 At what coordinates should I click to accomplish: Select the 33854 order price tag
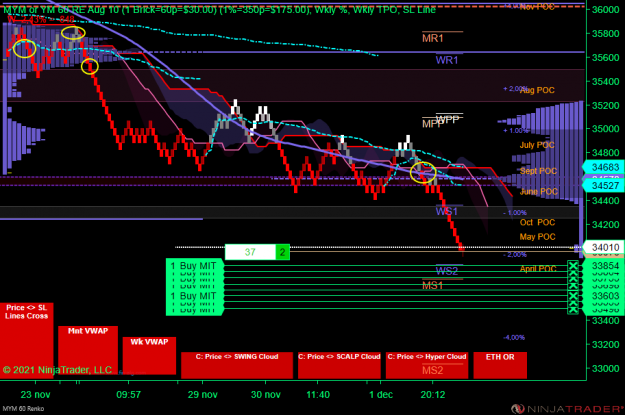tap(603, 266)
